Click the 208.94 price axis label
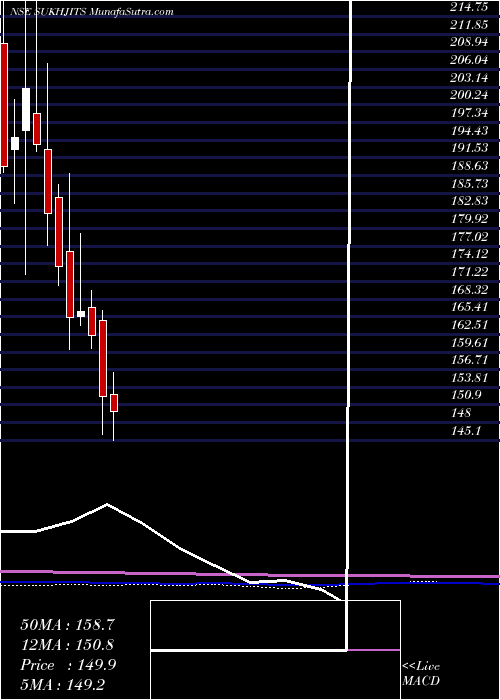500x700 pixels. click(x=471, y=42)
